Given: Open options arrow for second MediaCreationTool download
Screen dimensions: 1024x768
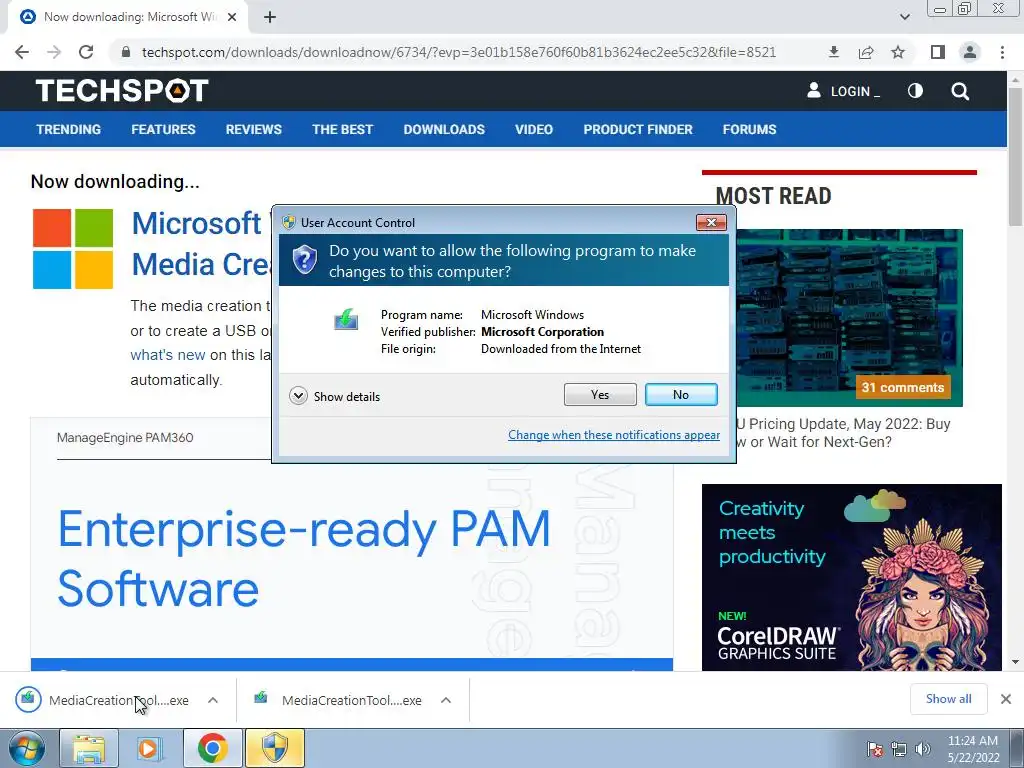Looking at the screenshot, I should pyautogui.click(x=446, y=700).
